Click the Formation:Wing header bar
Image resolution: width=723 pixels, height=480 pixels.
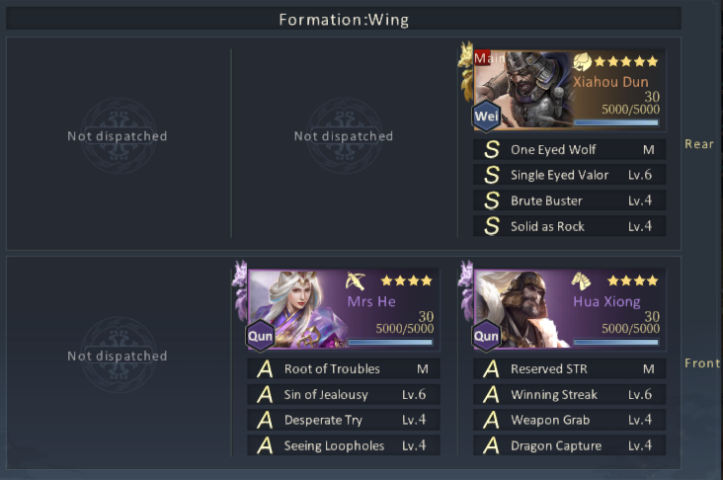[344, 19]
